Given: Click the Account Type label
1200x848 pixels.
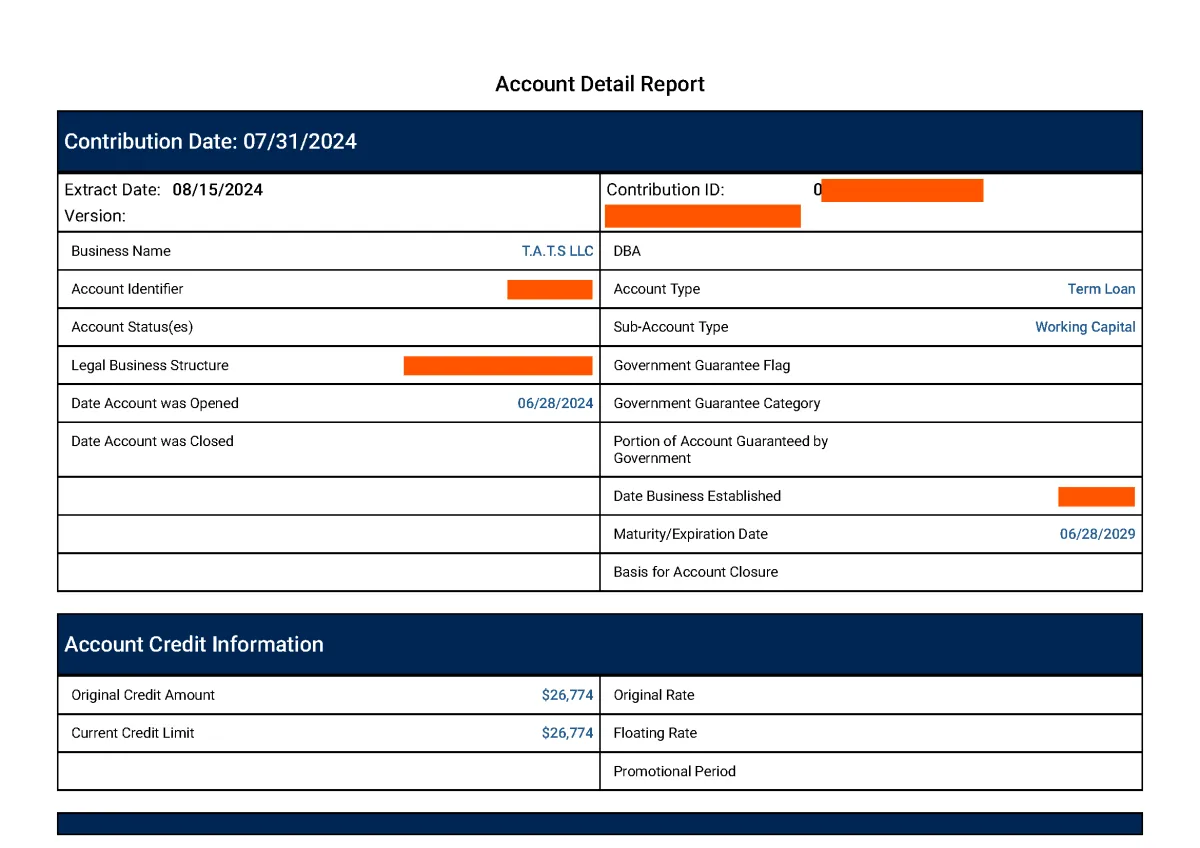Looking at the screenshot, I should [x=657, y=289].
